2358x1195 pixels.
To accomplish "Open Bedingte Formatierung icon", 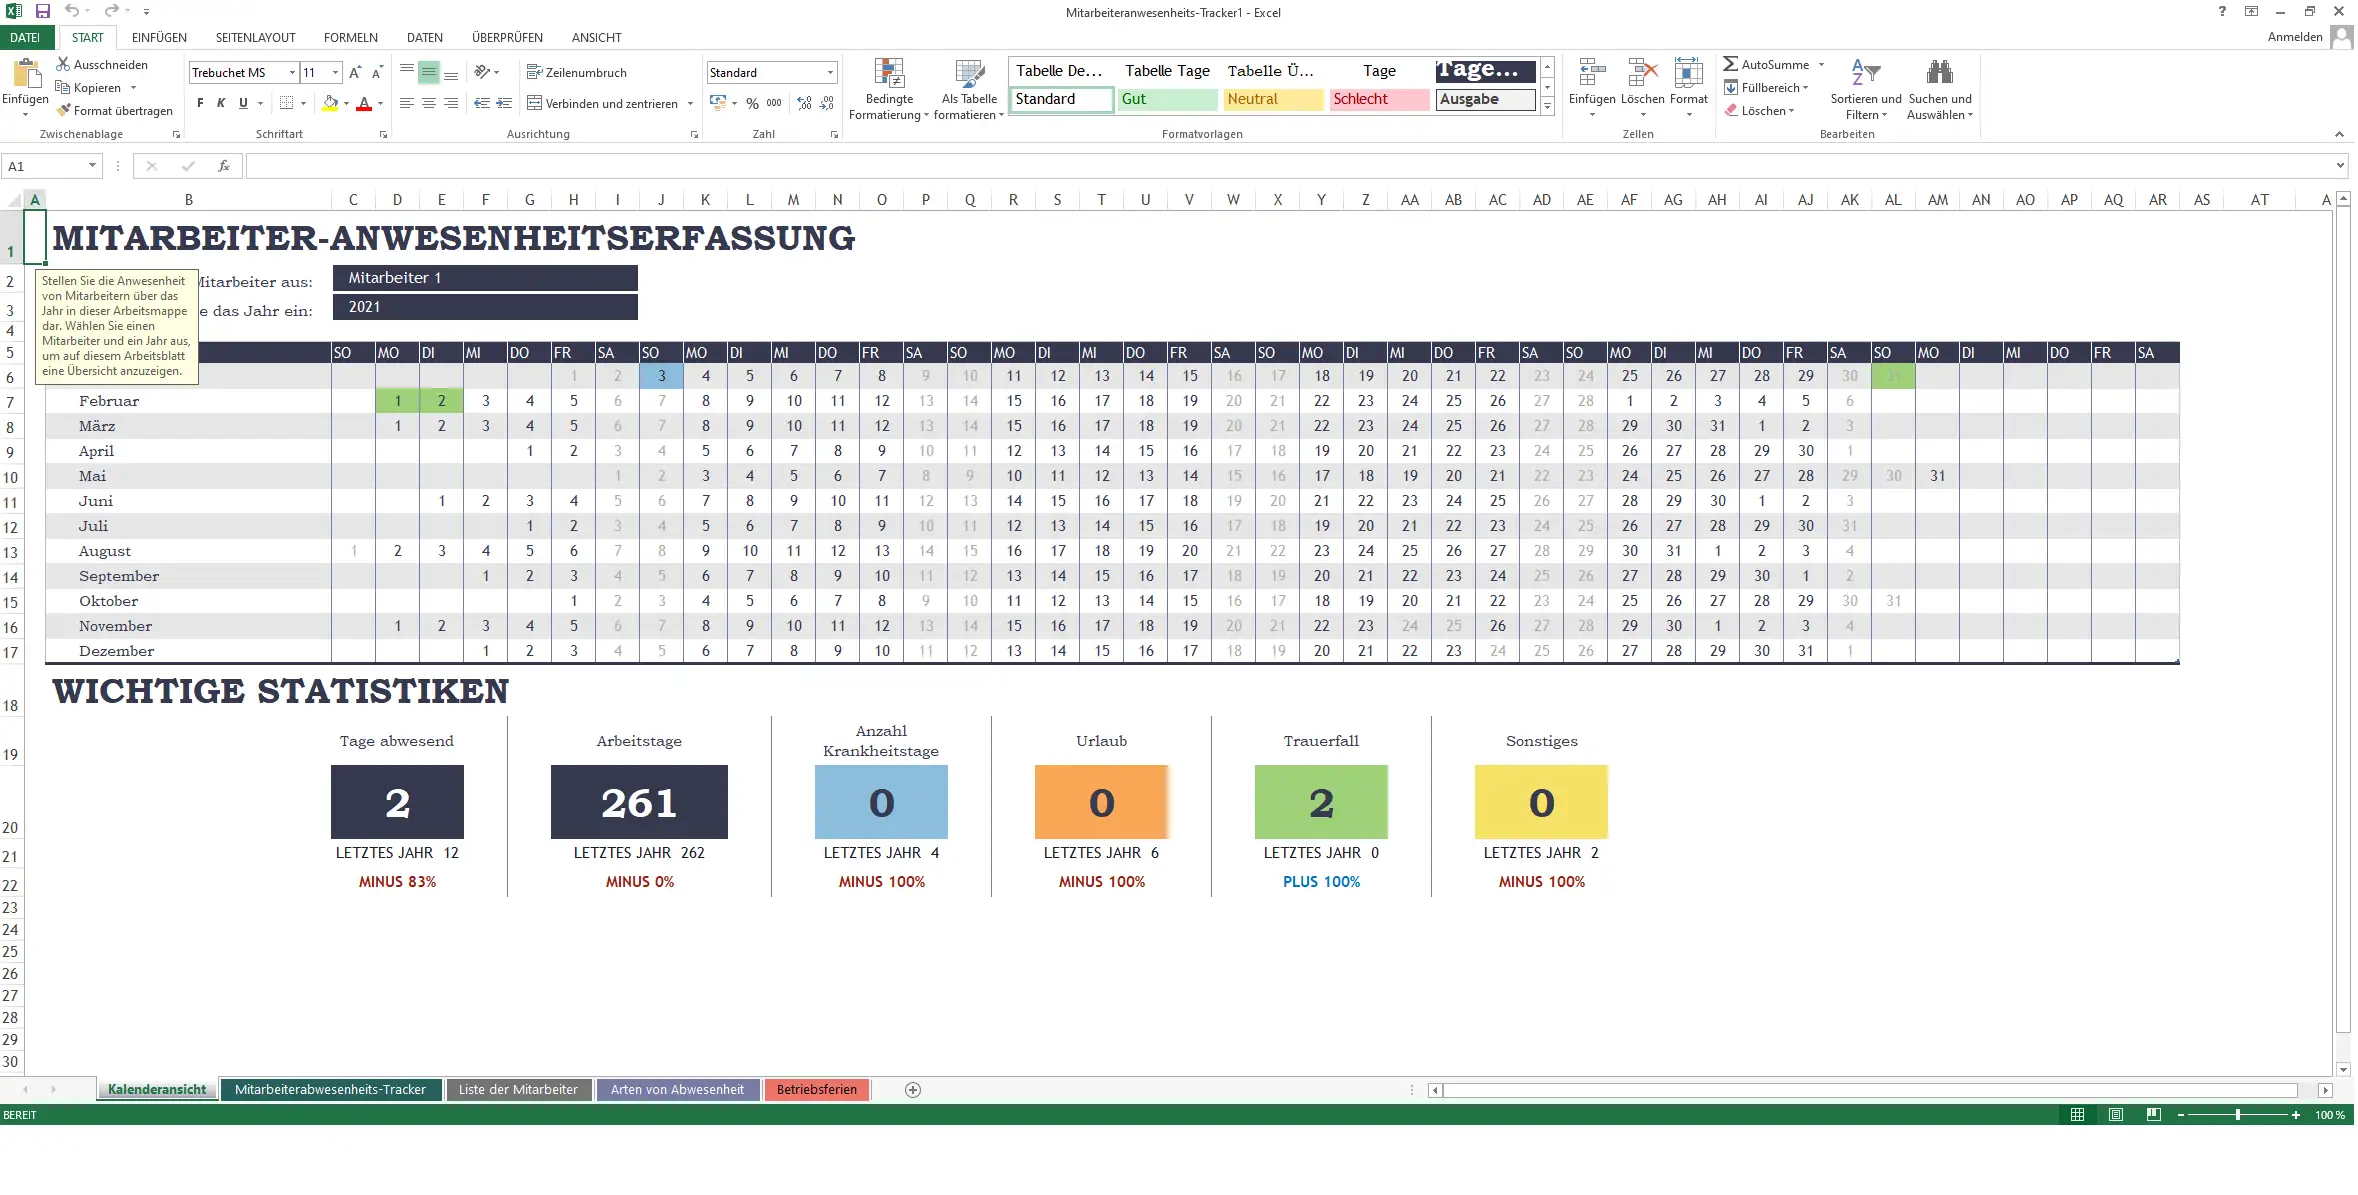I will coord(888,74).
